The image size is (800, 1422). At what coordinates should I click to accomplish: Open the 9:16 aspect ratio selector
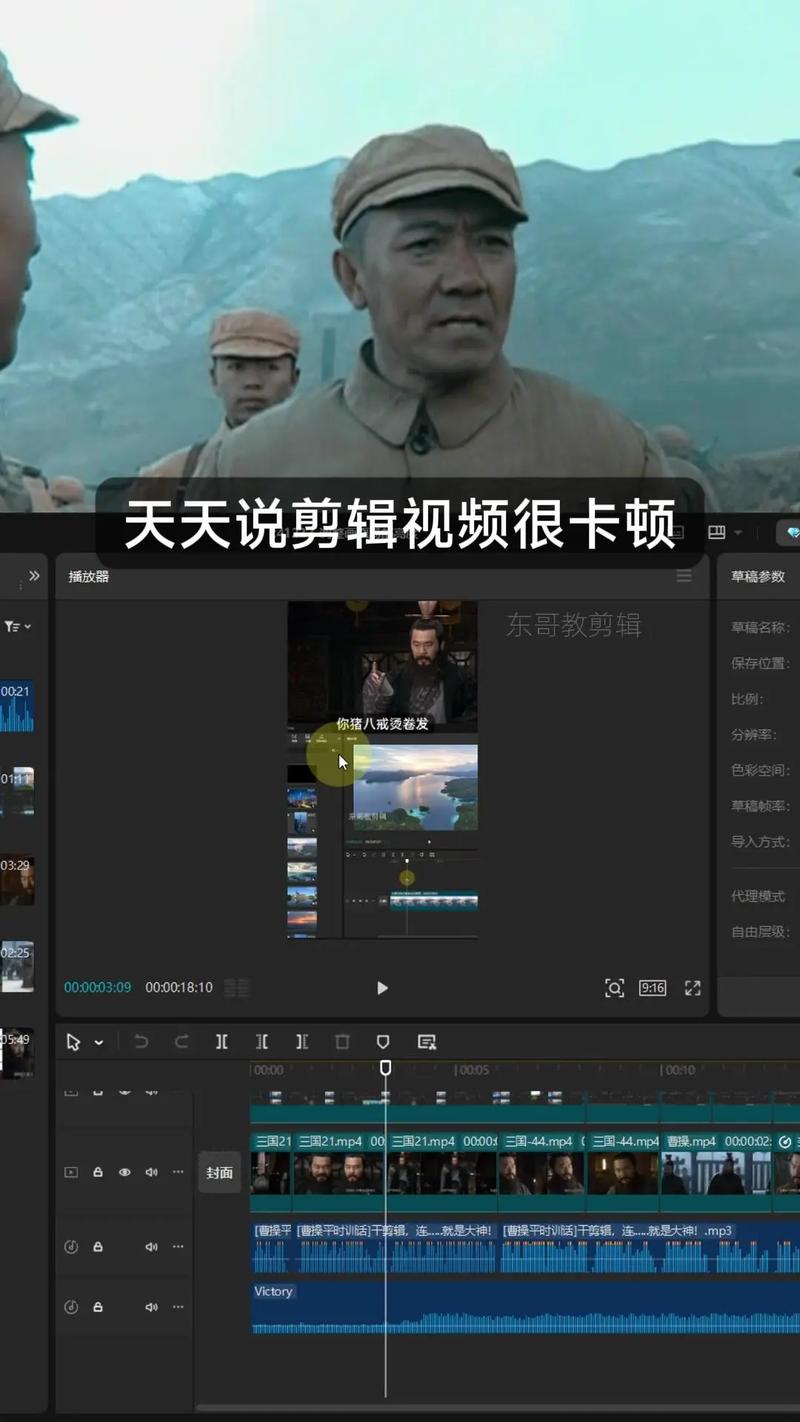click(x=653, y=988)
